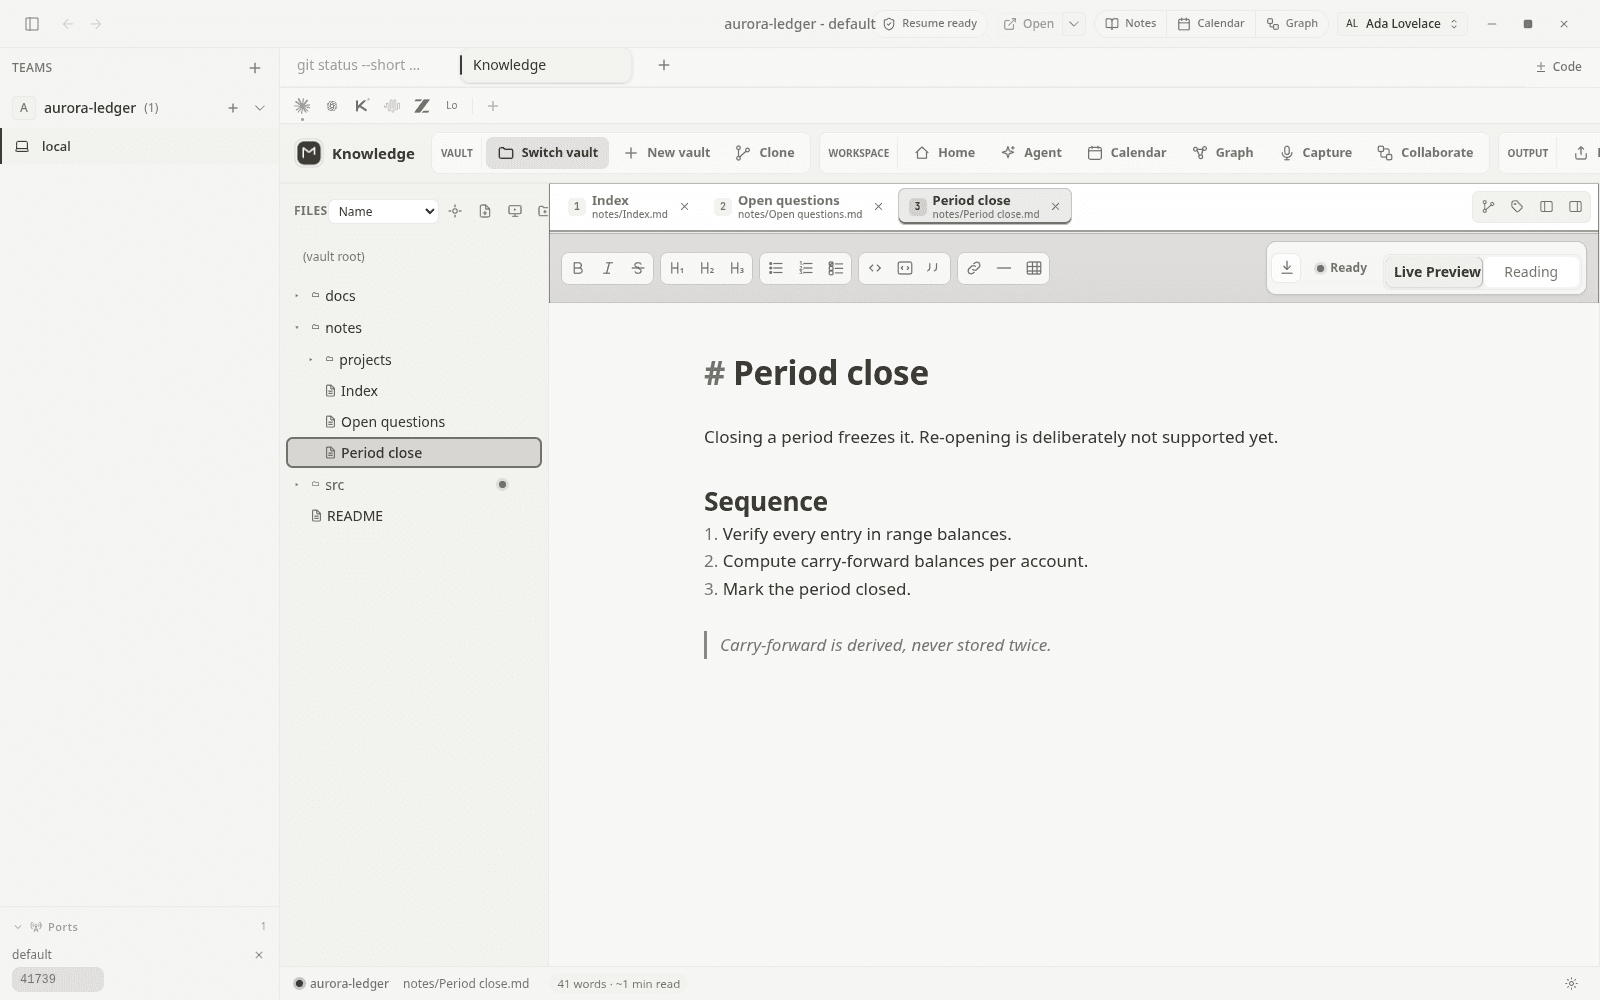The width and height of the screenshot is (1600, 1000).
Task: Insert a task checklist
Action: (x=836, y=268)
